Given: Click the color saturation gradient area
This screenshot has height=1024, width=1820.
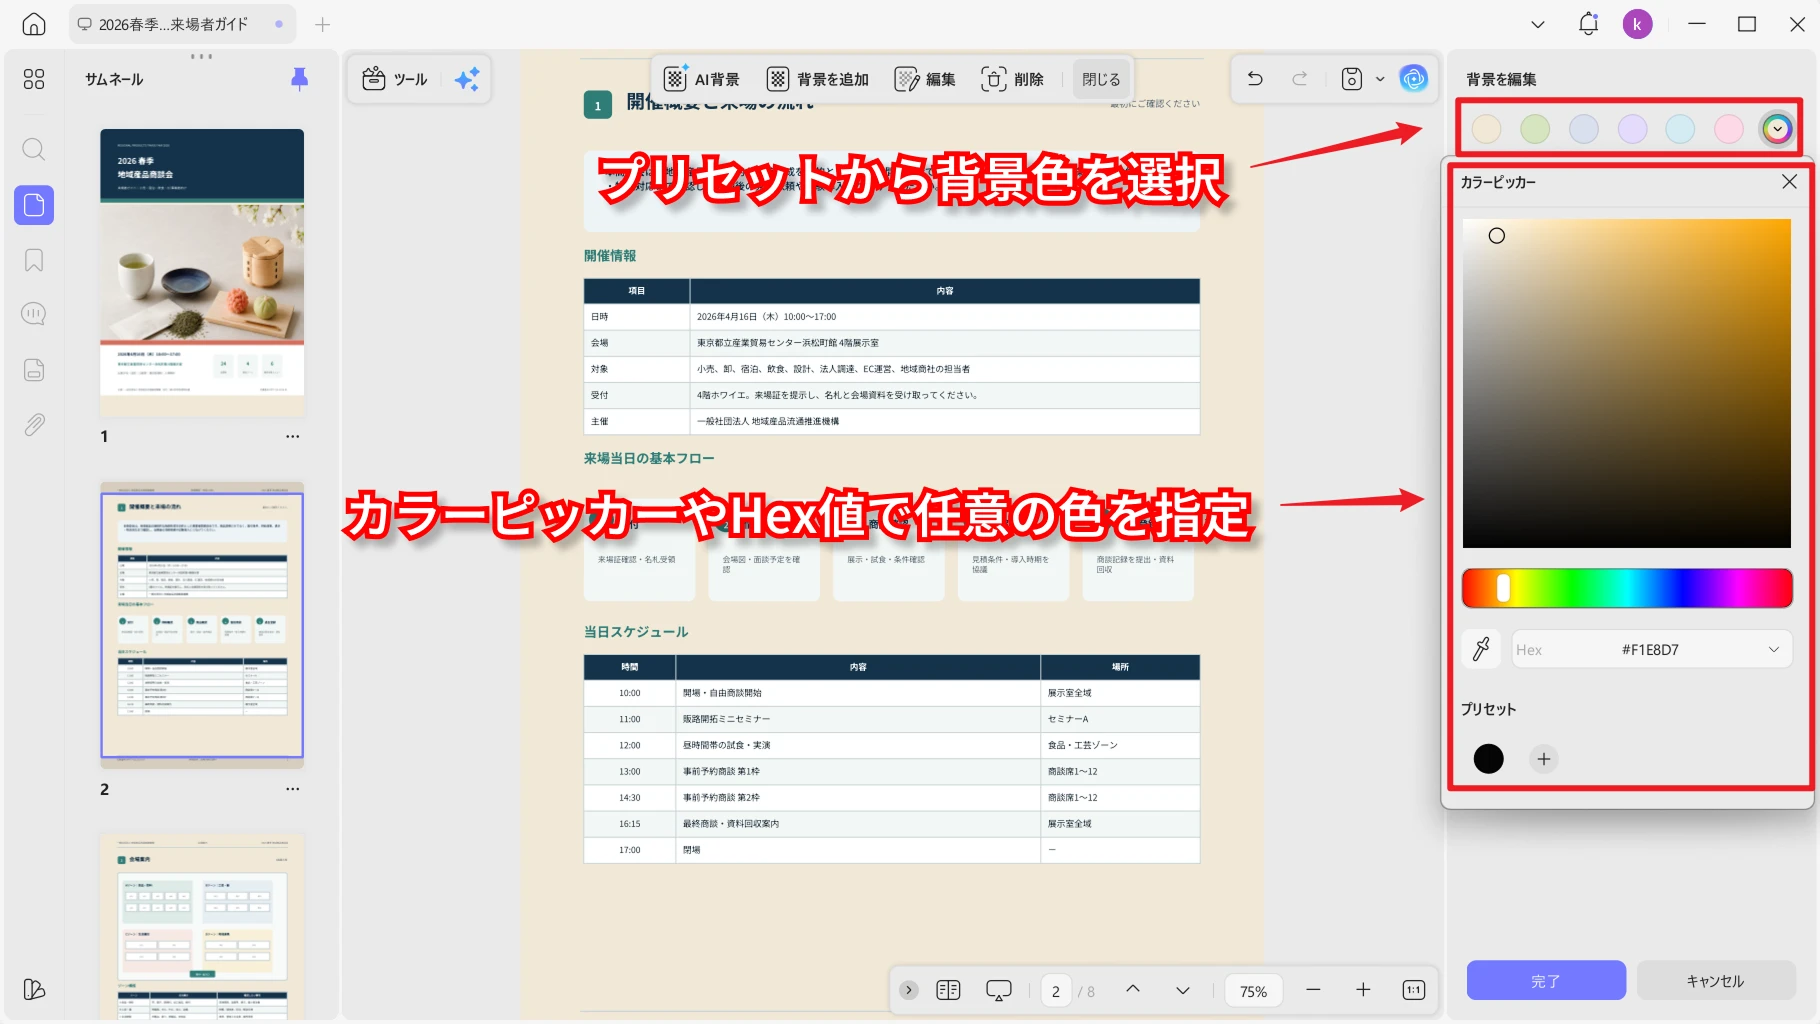Looking at the screenshot, I should (x=1627, y=383).
